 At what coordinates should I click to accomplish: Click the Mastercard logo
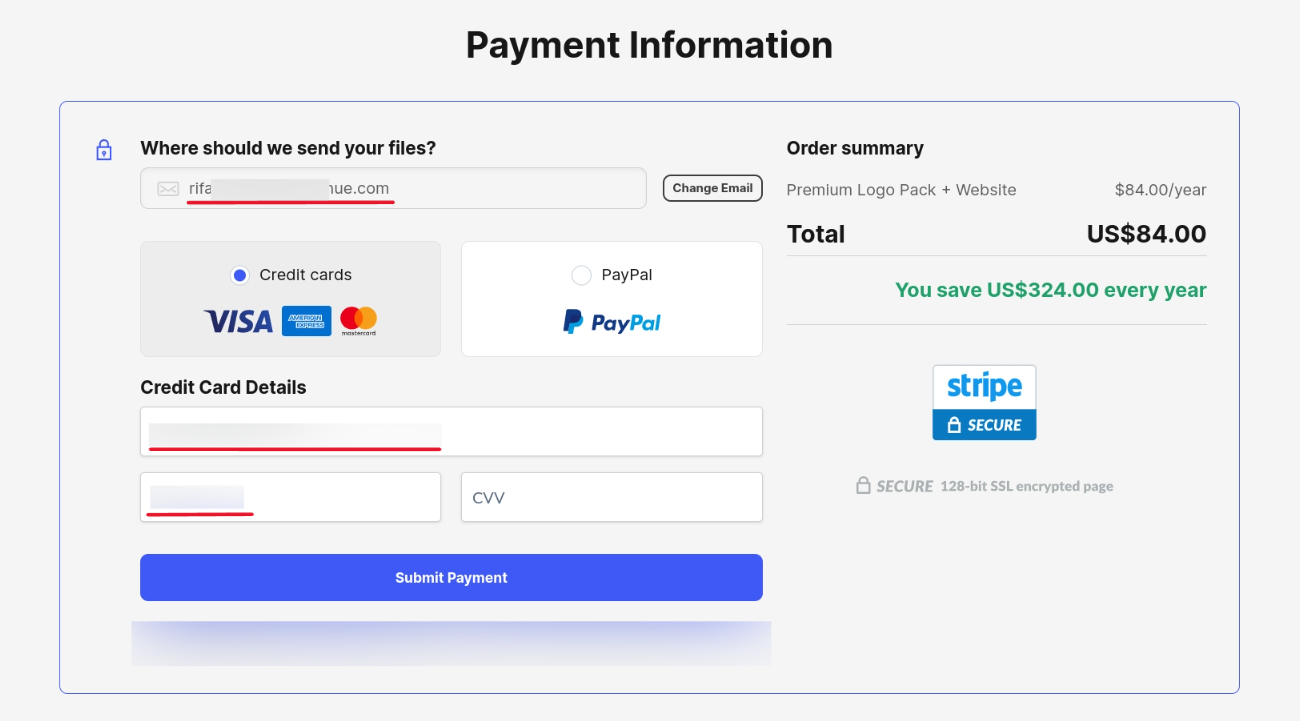(358, 321)
